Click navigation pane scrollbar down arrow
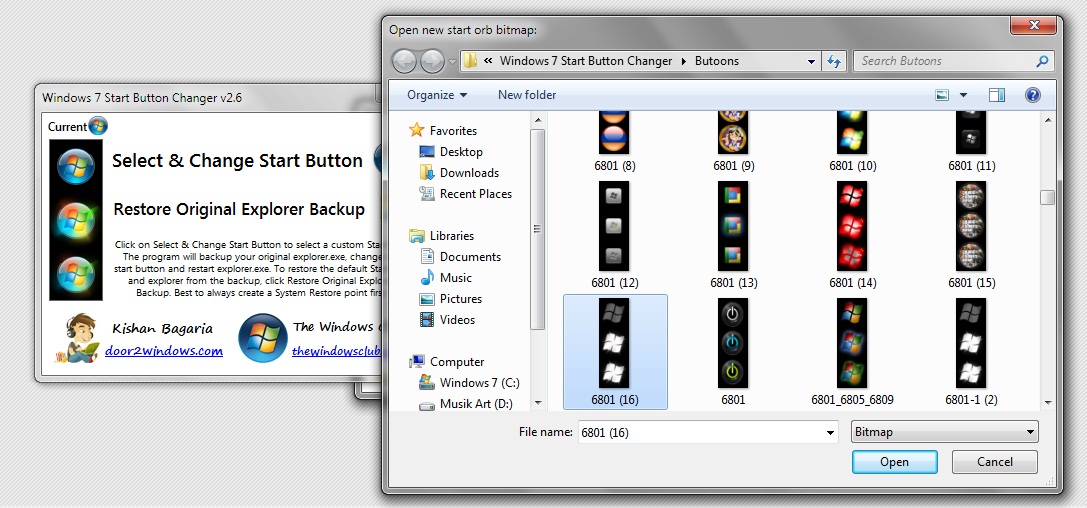Viewport: 1087px width, 508px height. [x=538, y=403]
